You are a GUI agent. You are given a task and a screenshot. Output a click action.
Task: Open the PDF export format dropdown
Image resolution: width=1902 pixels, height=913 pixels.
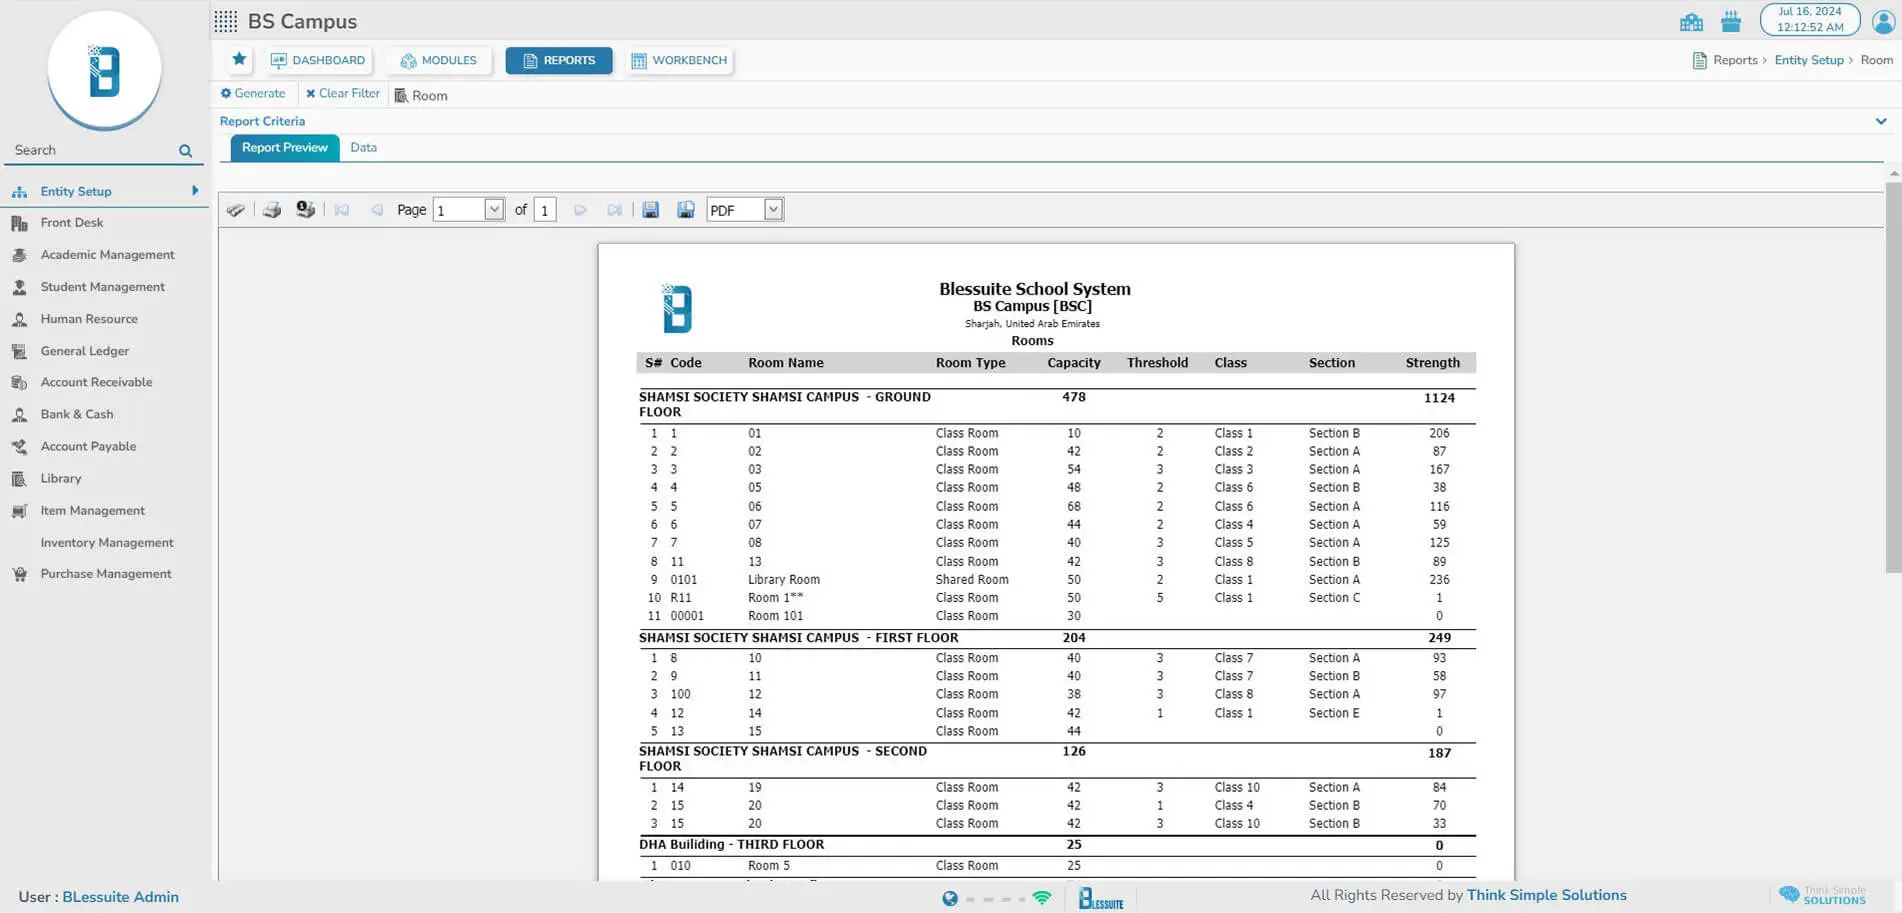(x=773, y=210)
